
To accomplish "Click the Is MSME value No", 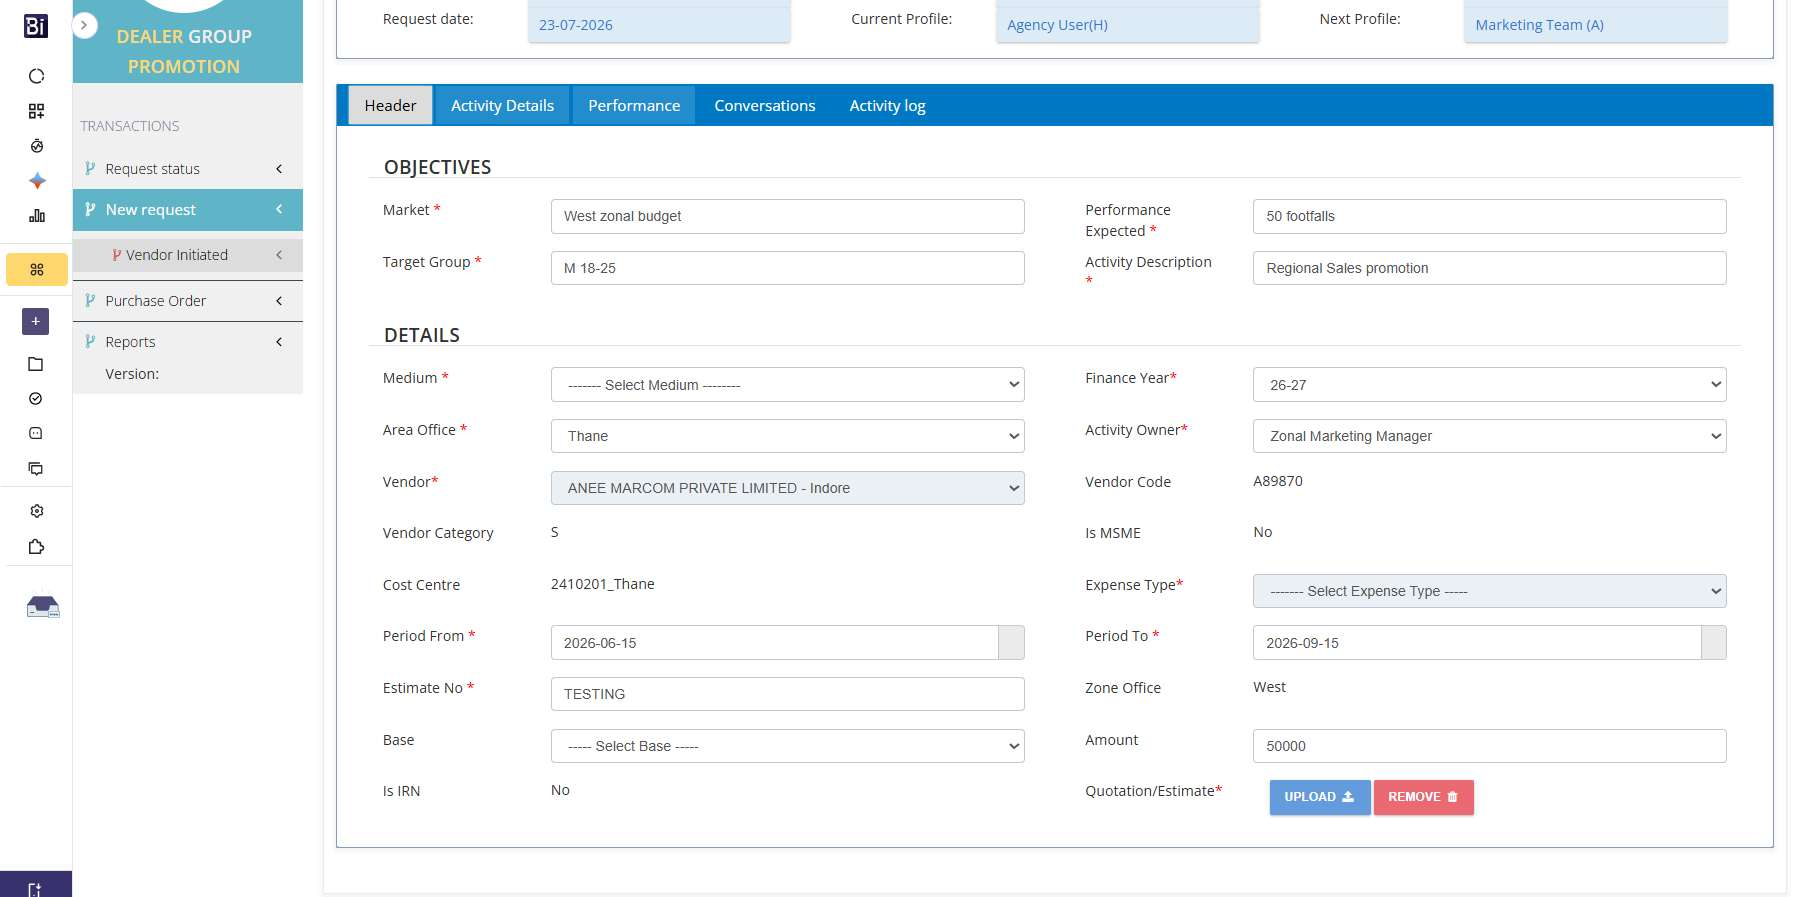I will point(1263,532).
